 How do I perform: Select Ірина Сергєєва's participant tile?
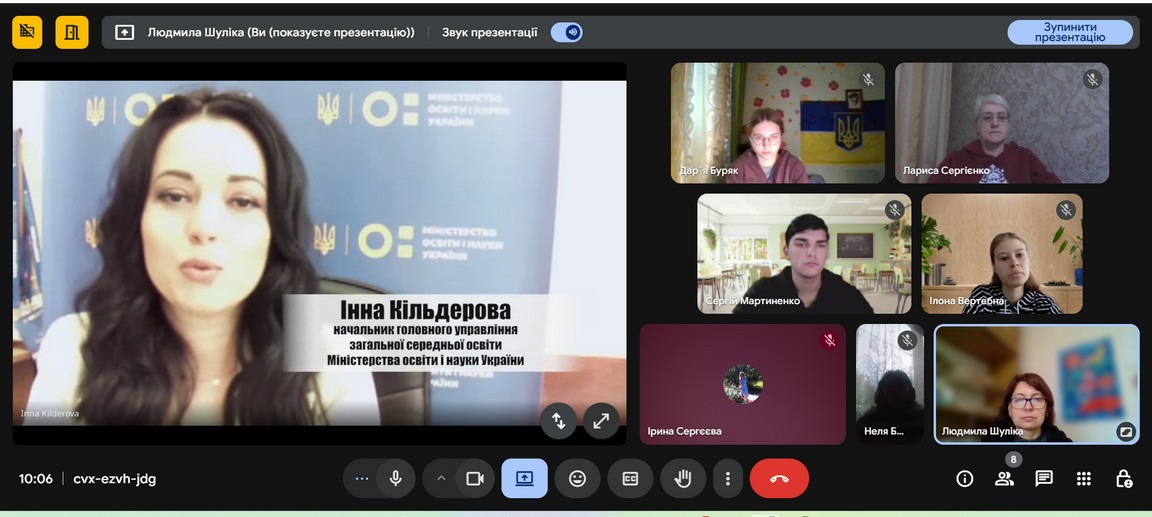point(743,384)
